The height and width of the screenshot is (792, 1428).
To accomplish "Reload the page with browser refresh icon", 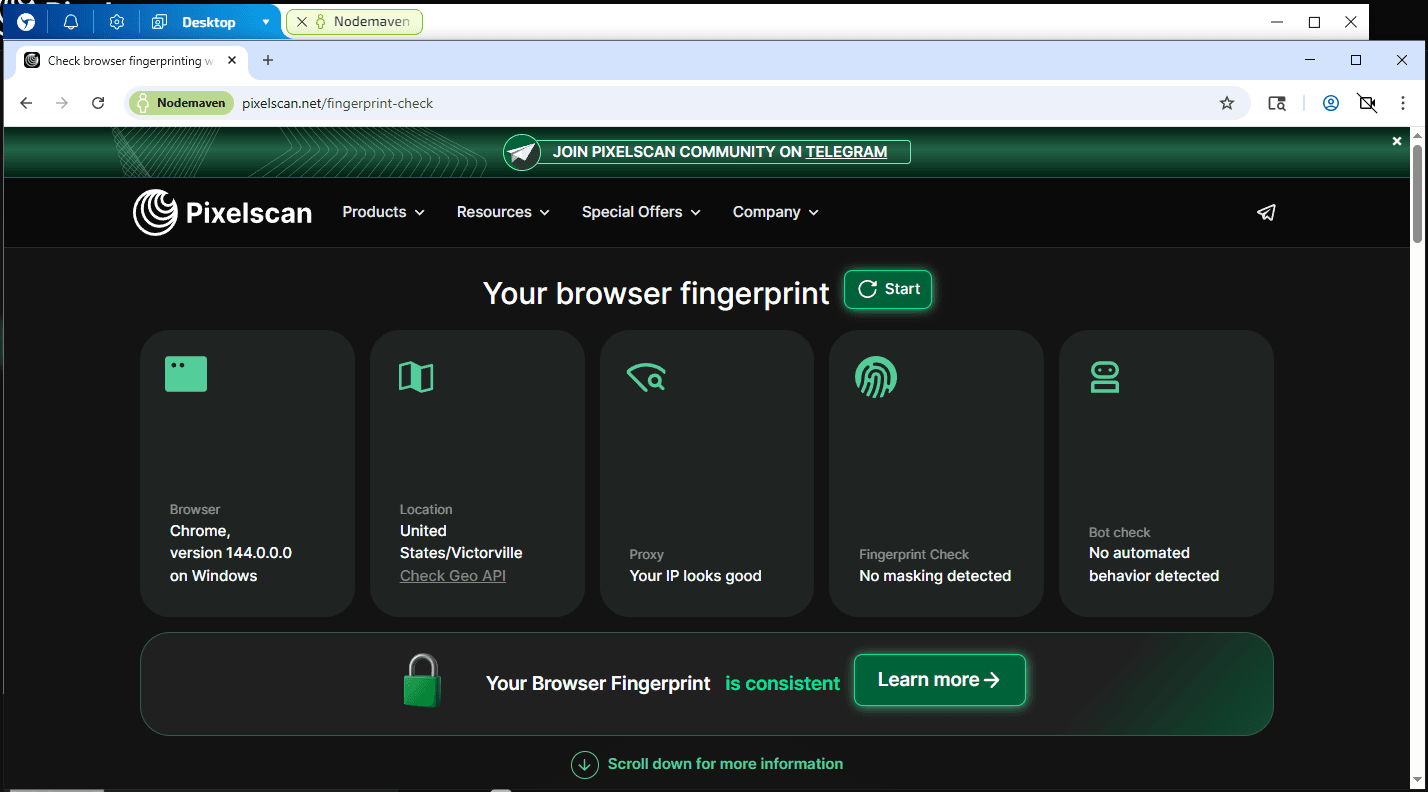I will (98, 103).
